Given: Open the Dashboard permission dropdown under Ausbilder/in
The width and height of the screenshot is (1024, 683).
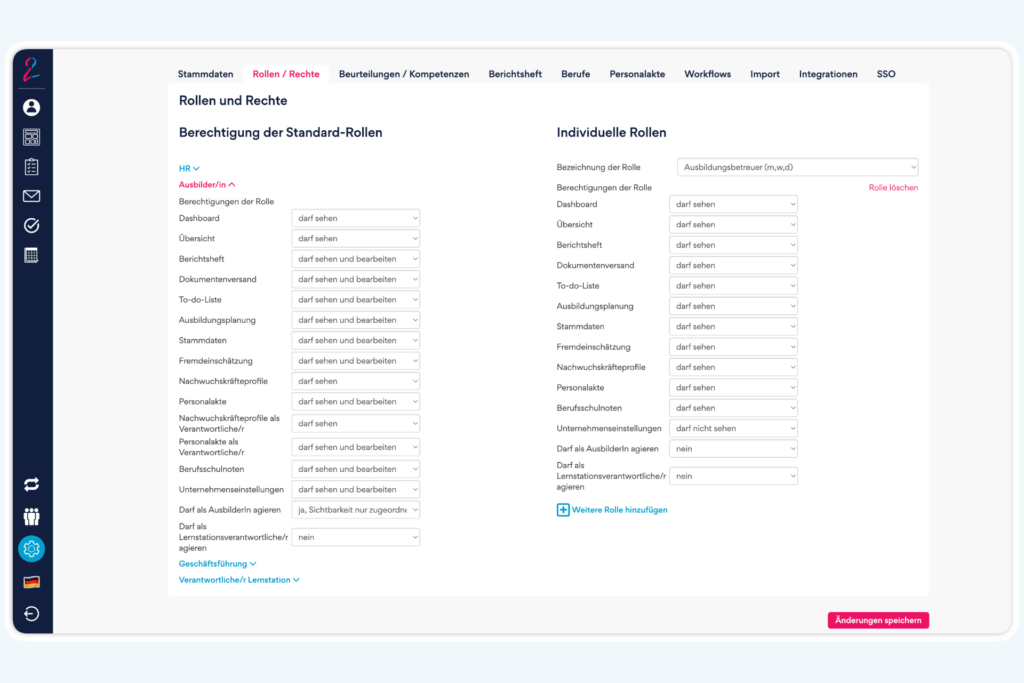Looking at the screenshot, I should pos(355,218).
